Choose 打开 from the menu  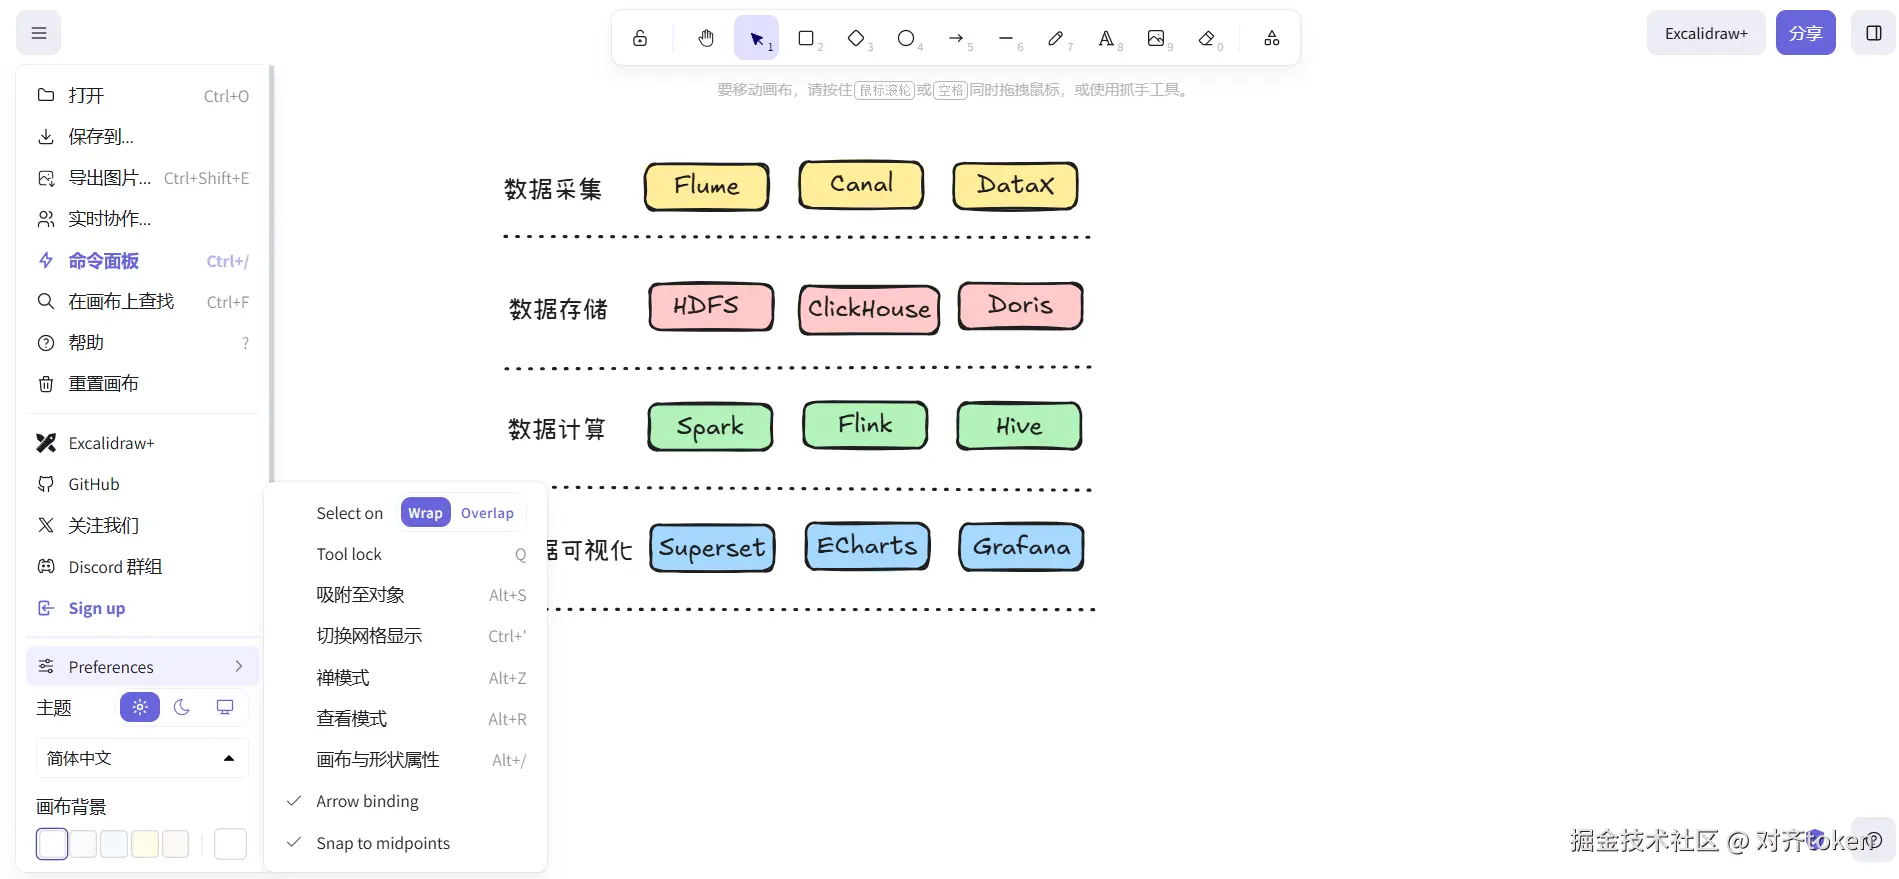pyautogui.click(x=142, y=96)
